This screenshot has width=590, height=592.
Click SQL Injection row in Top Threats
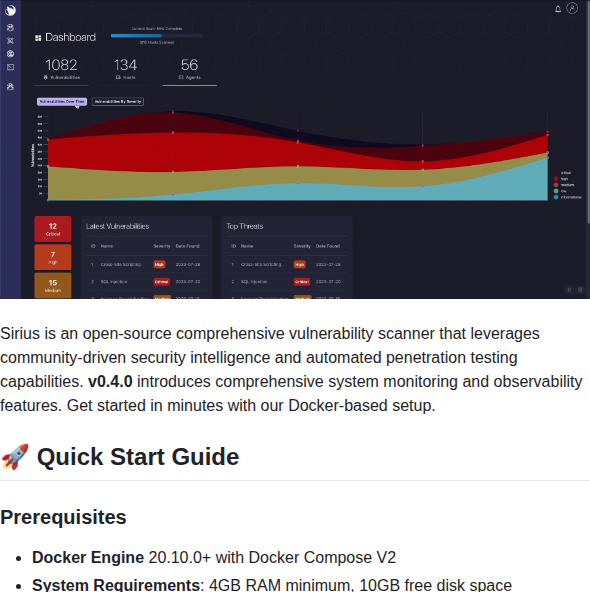(287, 282)
